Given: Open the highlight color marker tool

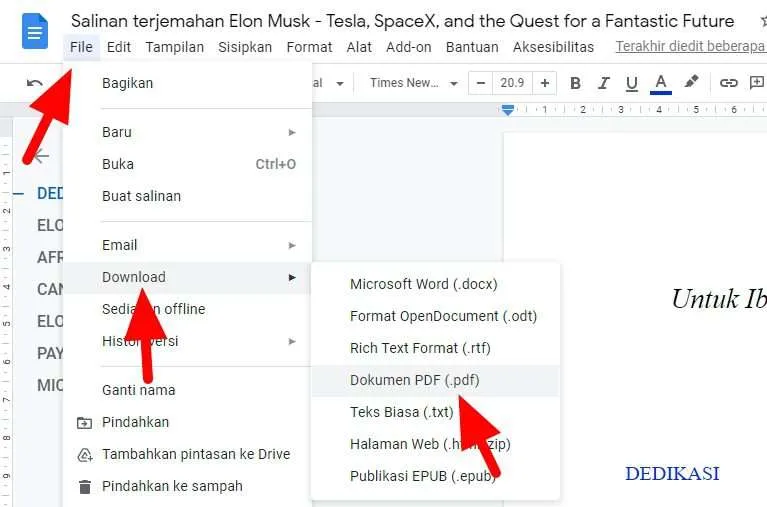Looking at the screenshot, I should coord(691,82).
